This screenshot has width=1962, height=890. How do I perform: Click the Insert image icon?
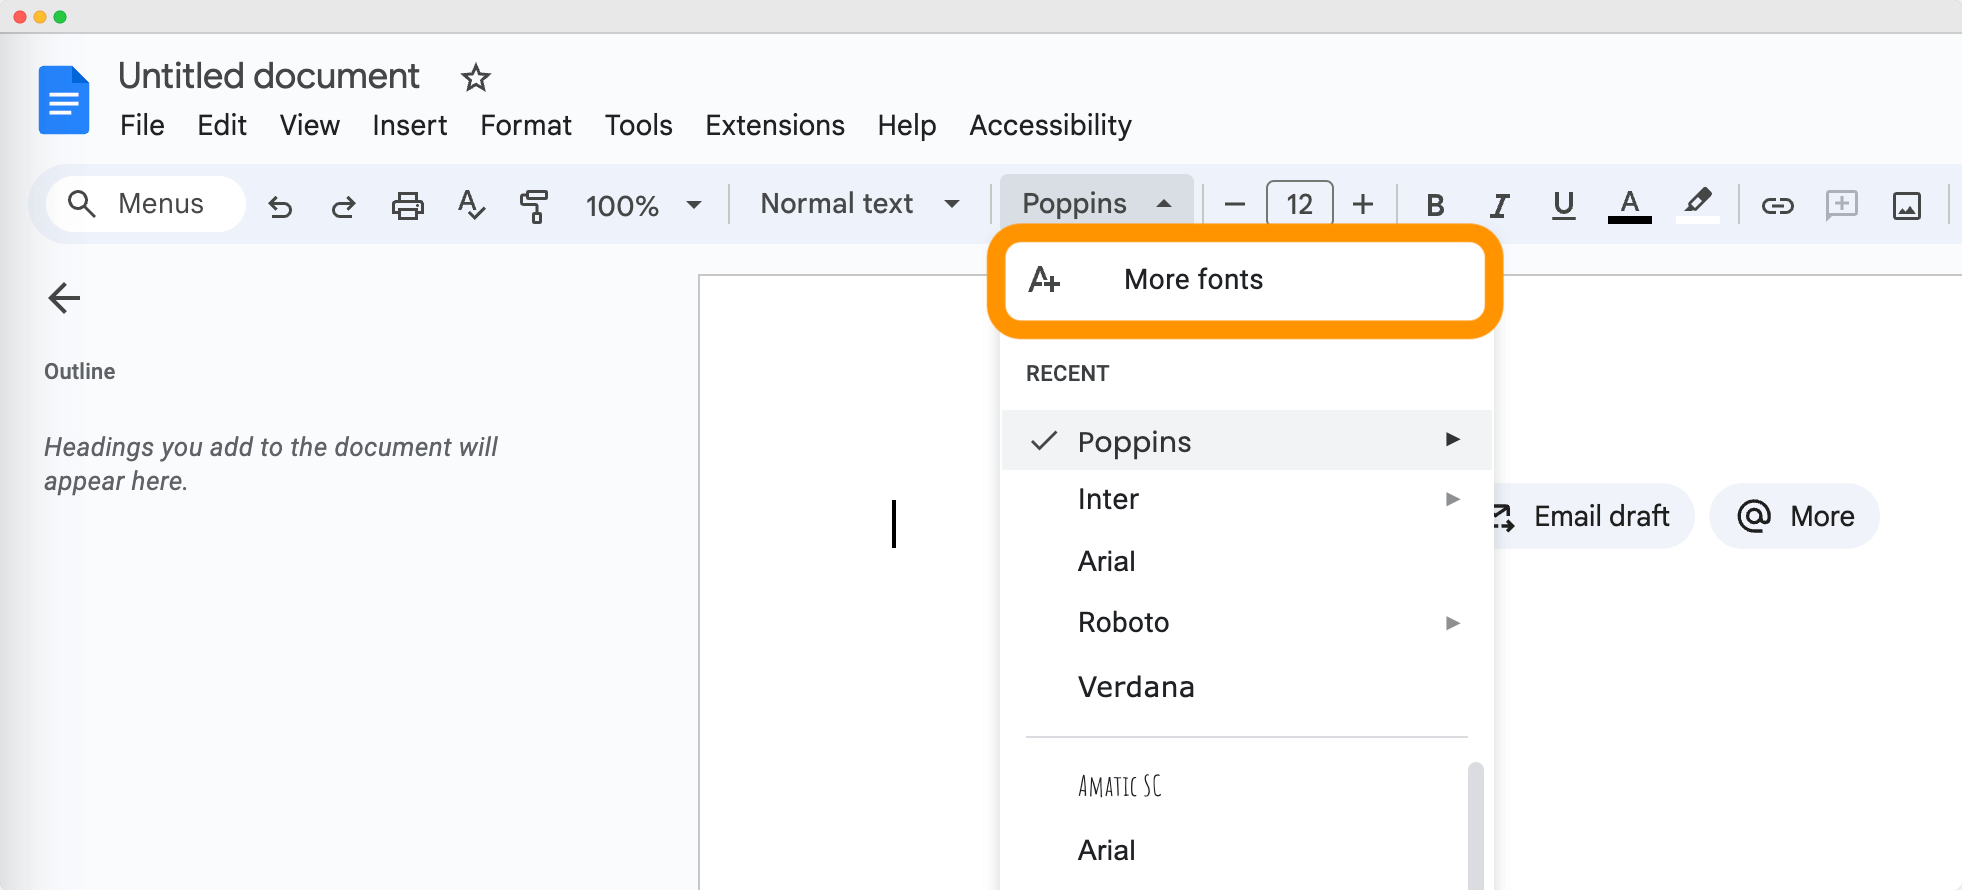pos(1907,206)
